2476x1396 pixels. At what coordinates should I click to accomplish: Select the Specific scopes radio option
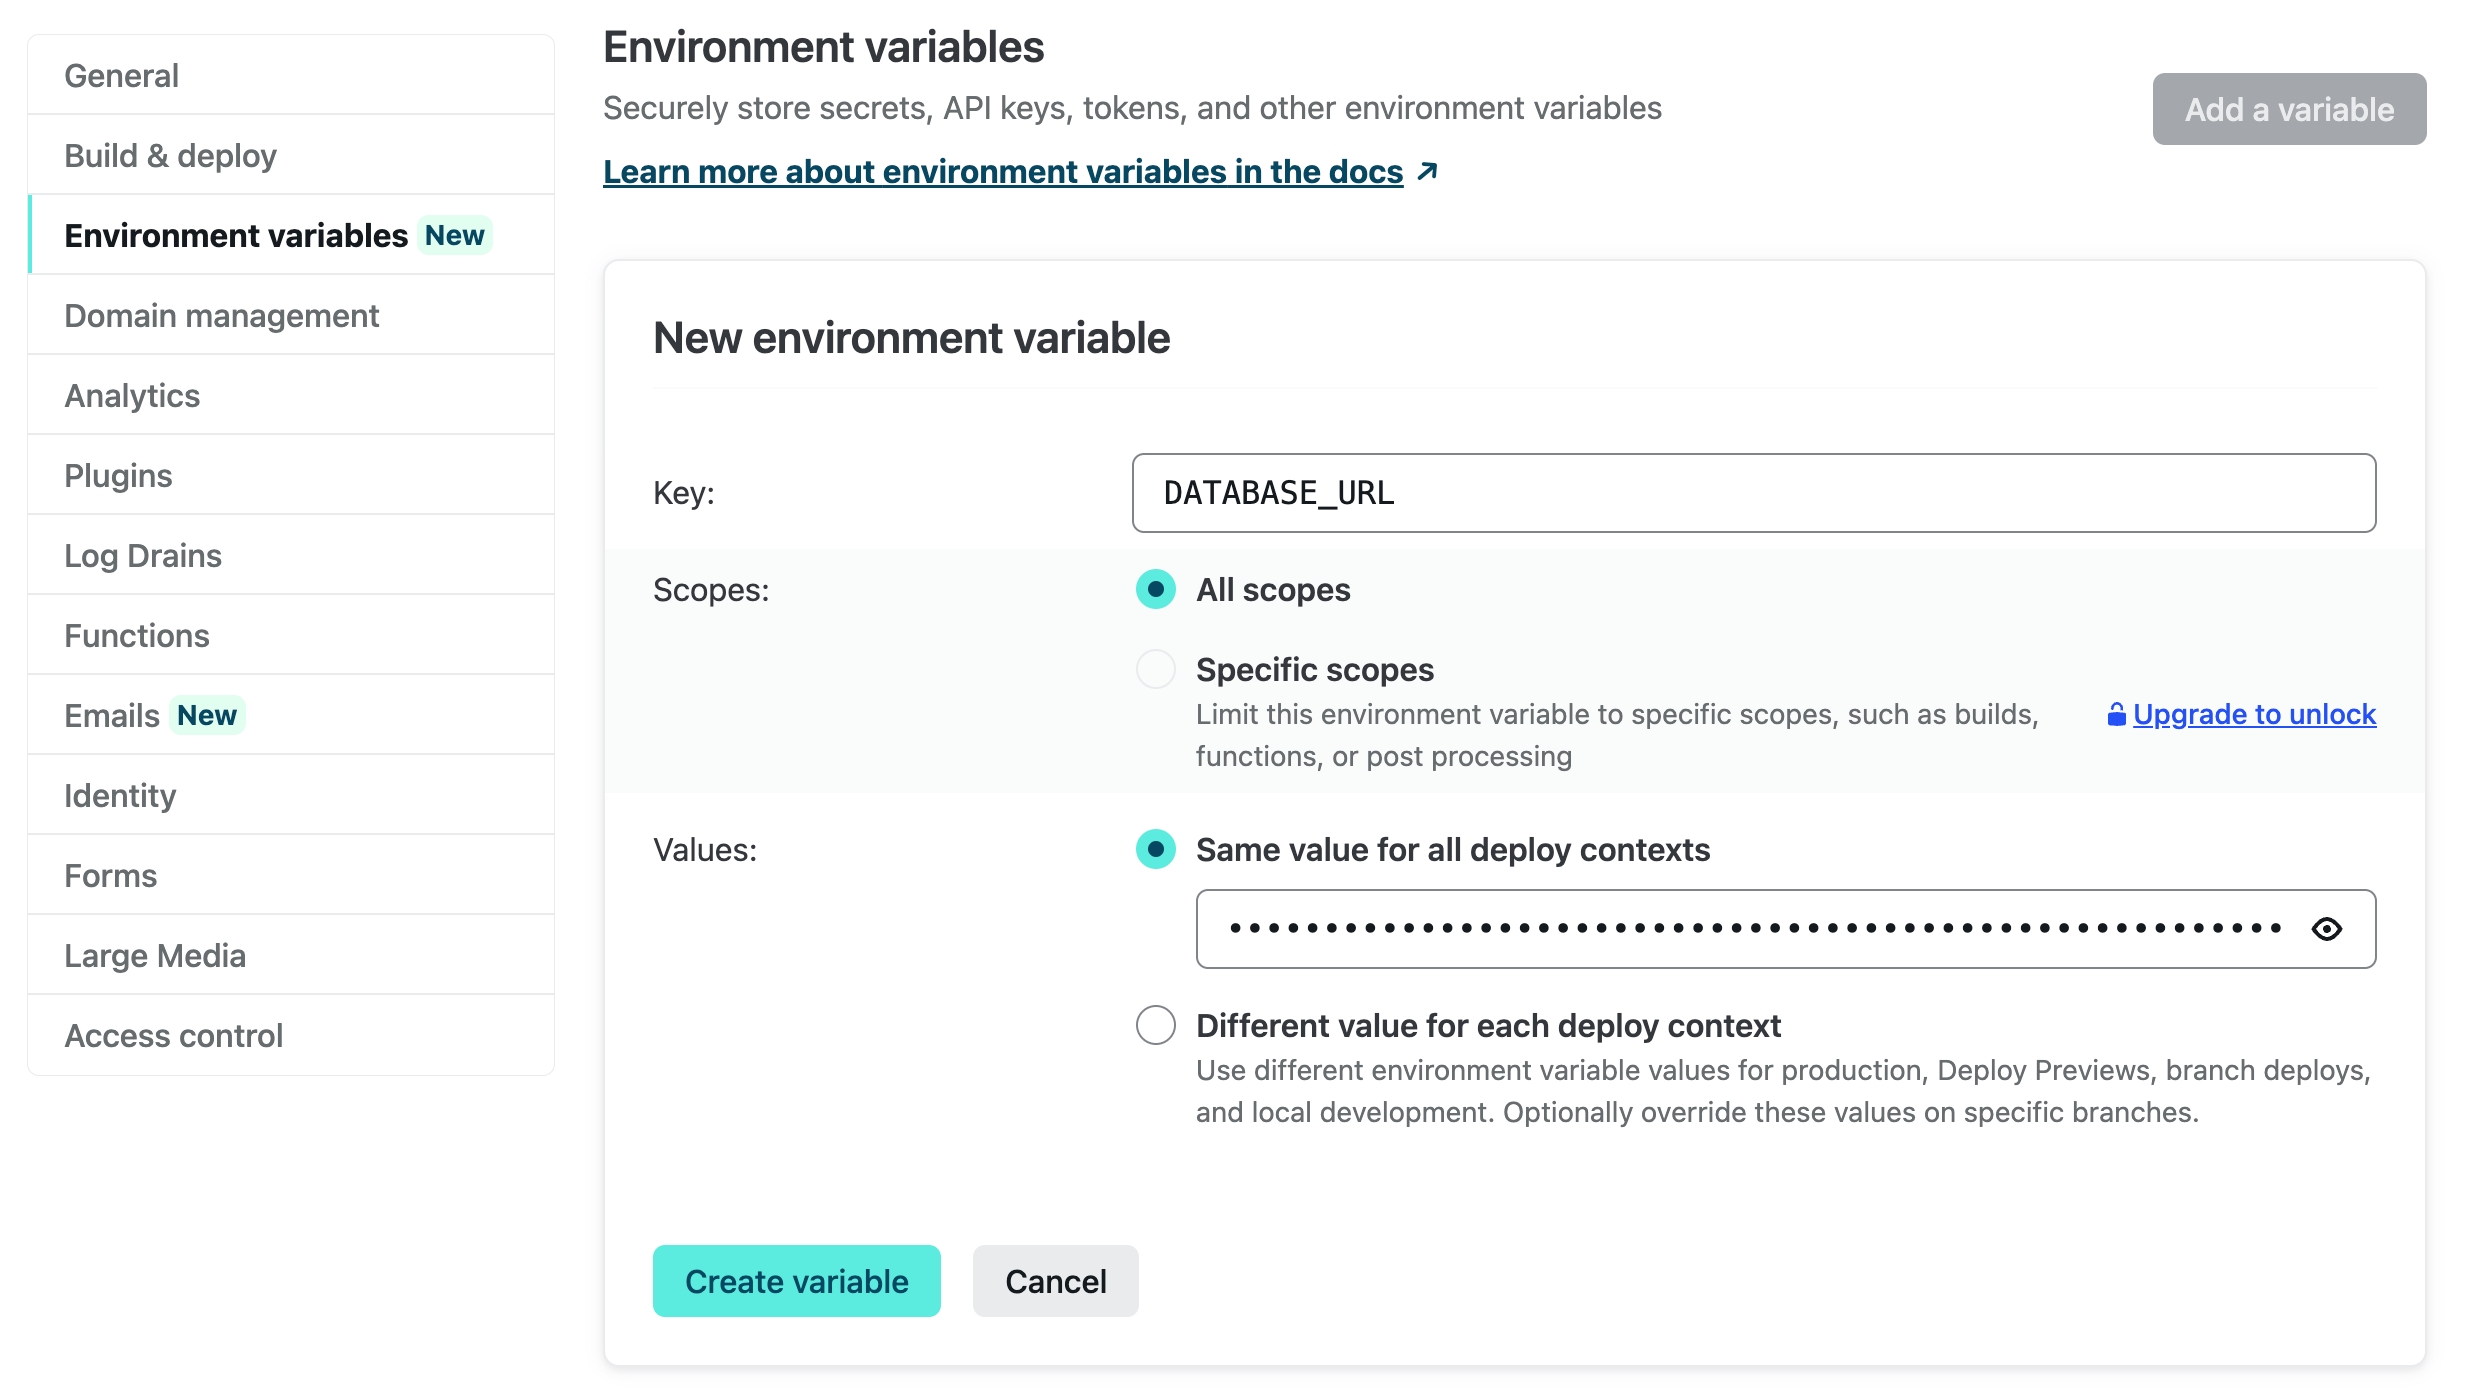(1156, 669)
